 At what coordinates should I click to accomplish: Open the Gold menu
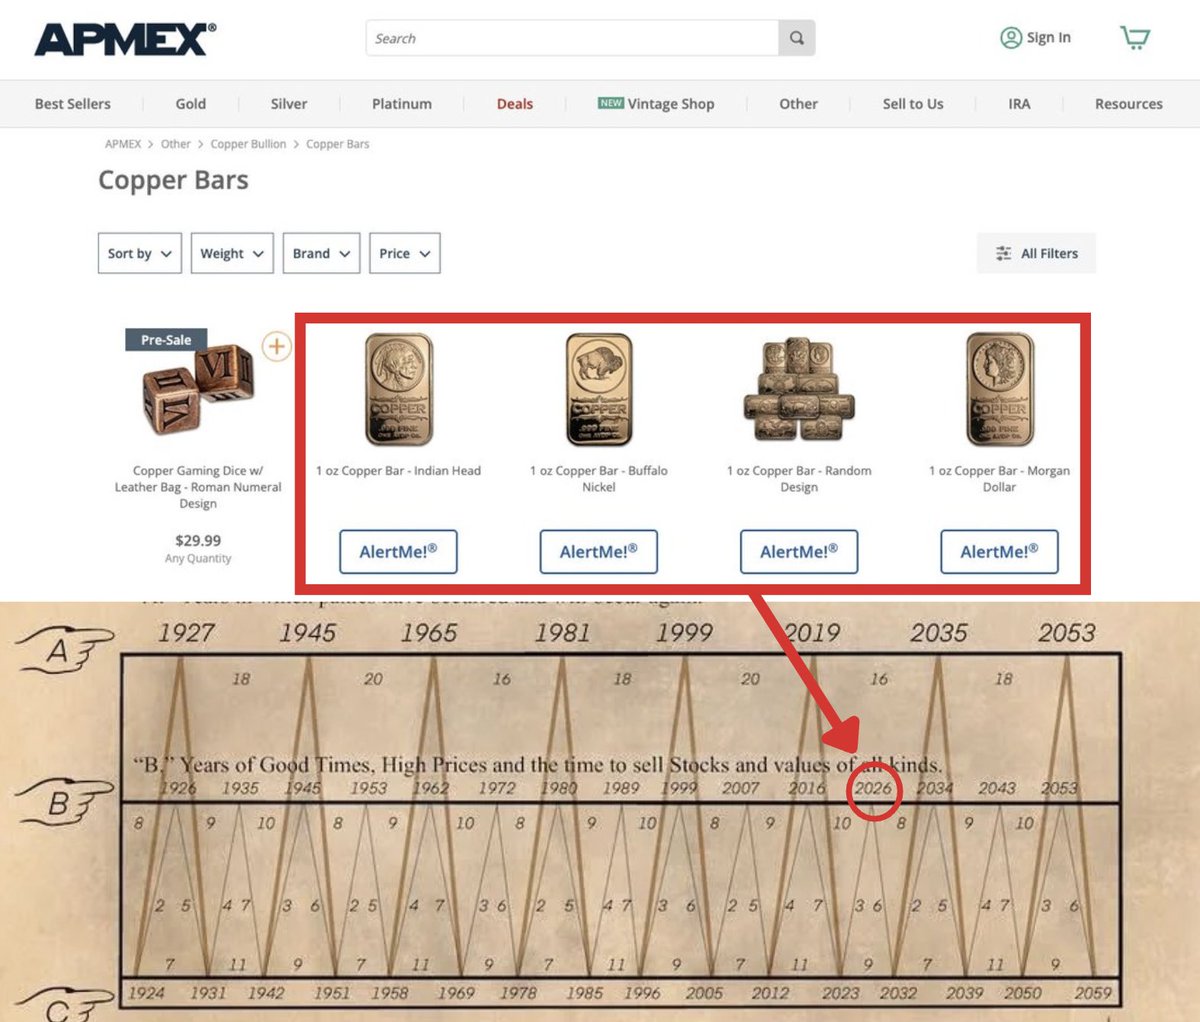(x=191, y=104)
